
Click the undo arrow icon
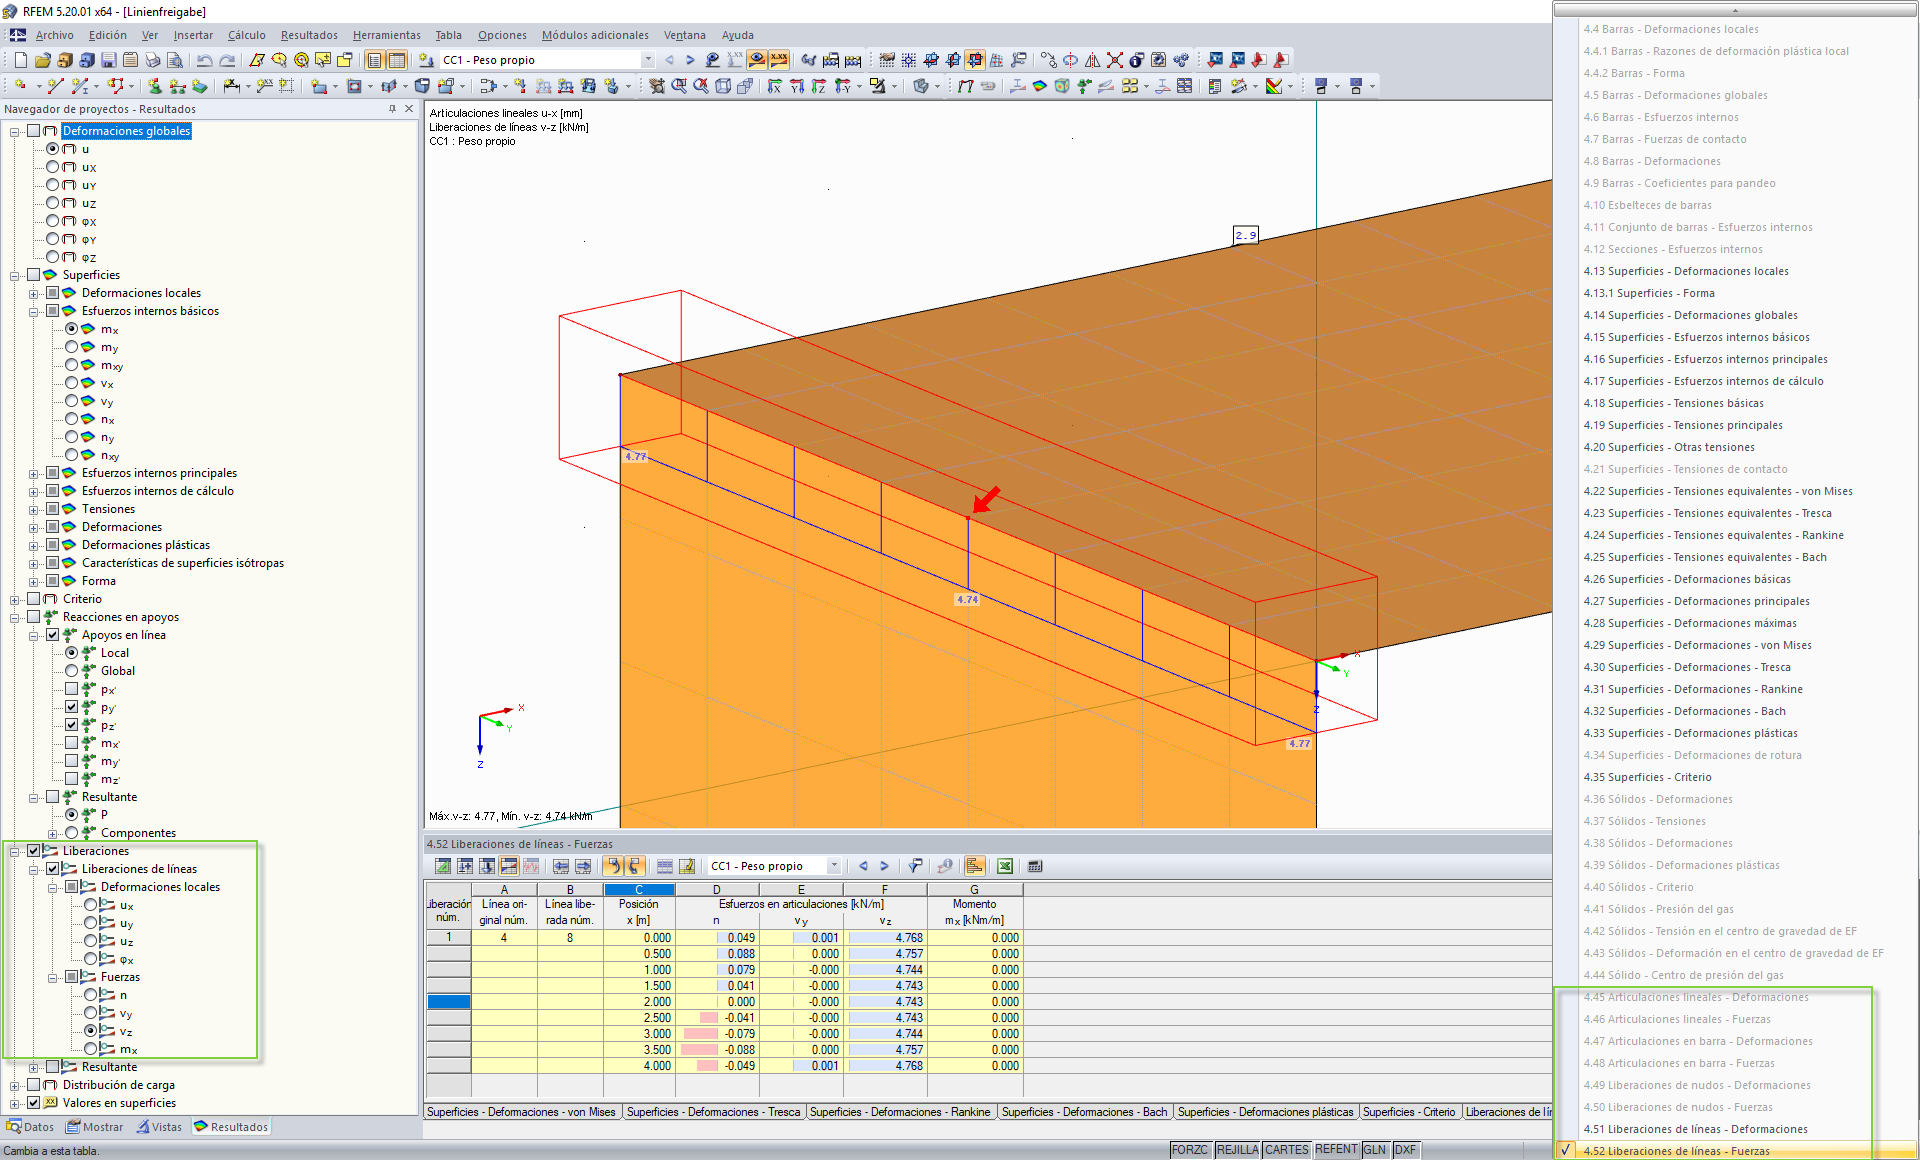coord(204,60)
